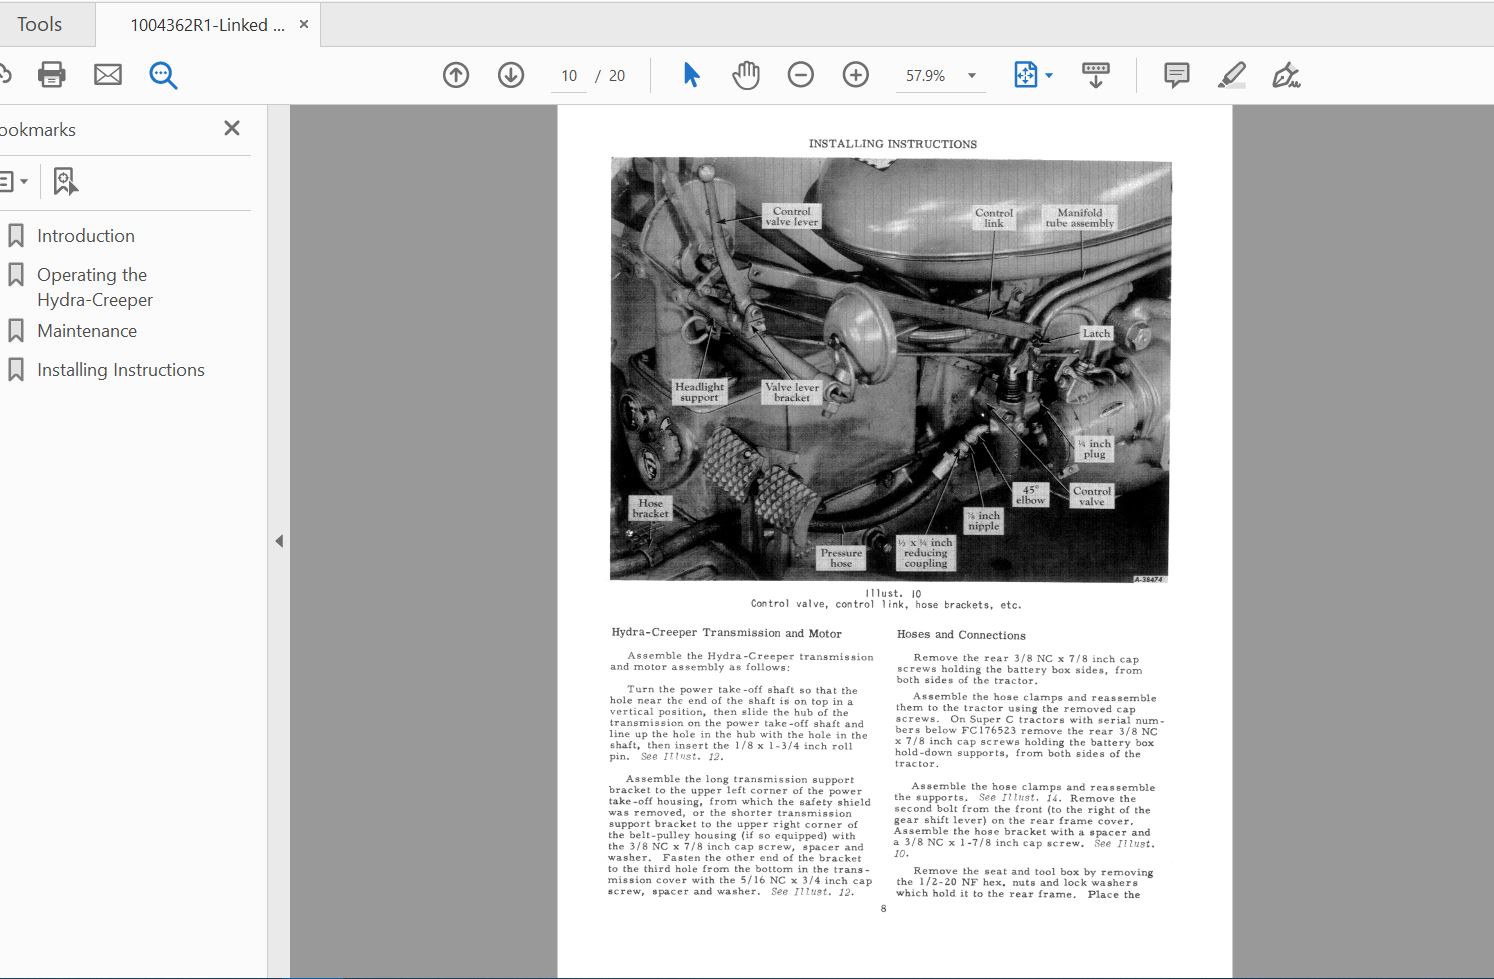Screen dimensions: 1494x979
Task: Click the Print file icon
Action: pos(51,75)
